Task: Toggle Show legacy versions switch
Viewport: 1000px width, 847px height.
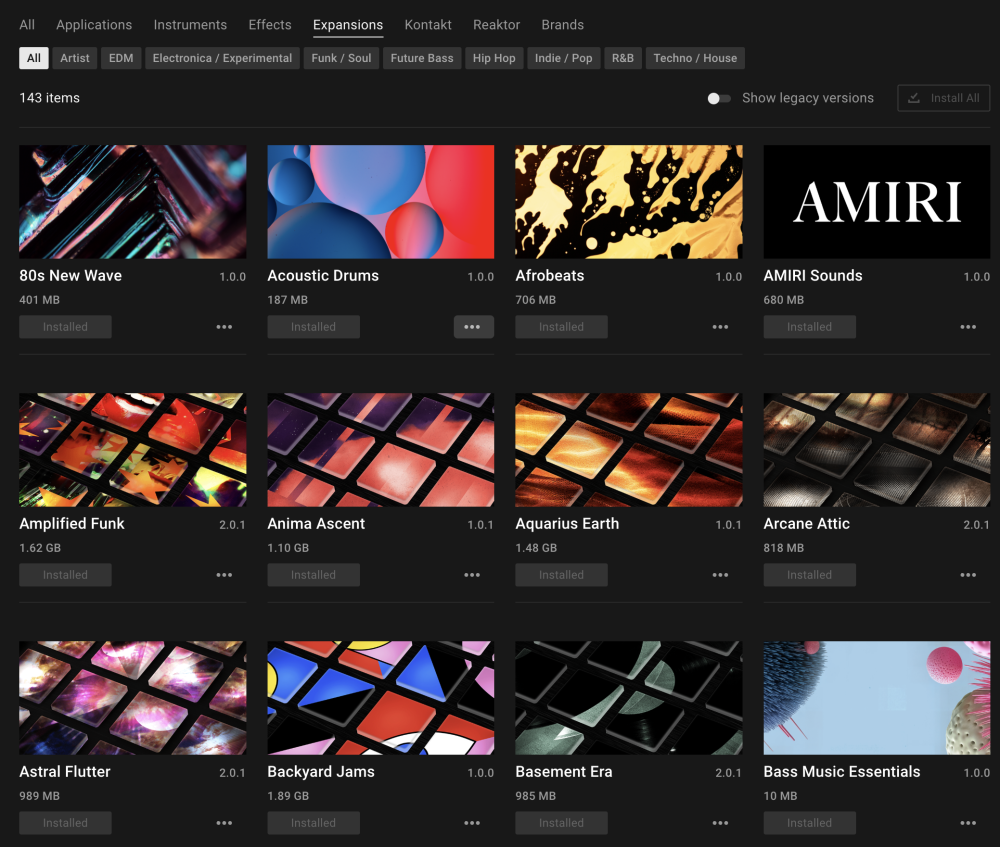Action: (719, 98)
